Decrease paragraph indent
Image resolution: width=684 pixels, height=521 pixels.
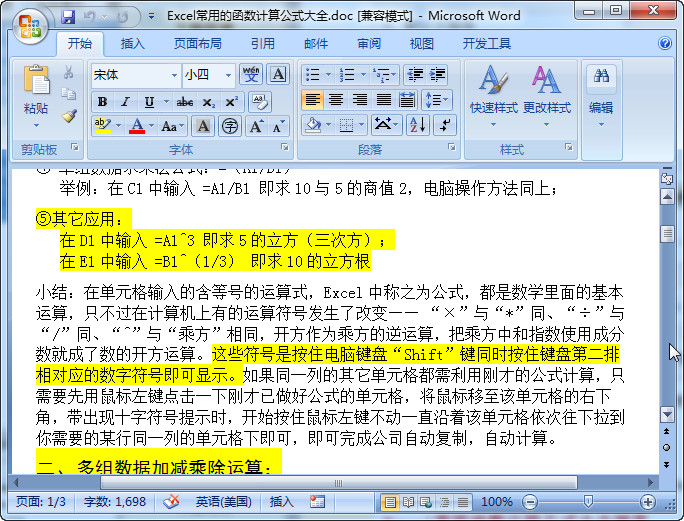(x=415, y=75)
